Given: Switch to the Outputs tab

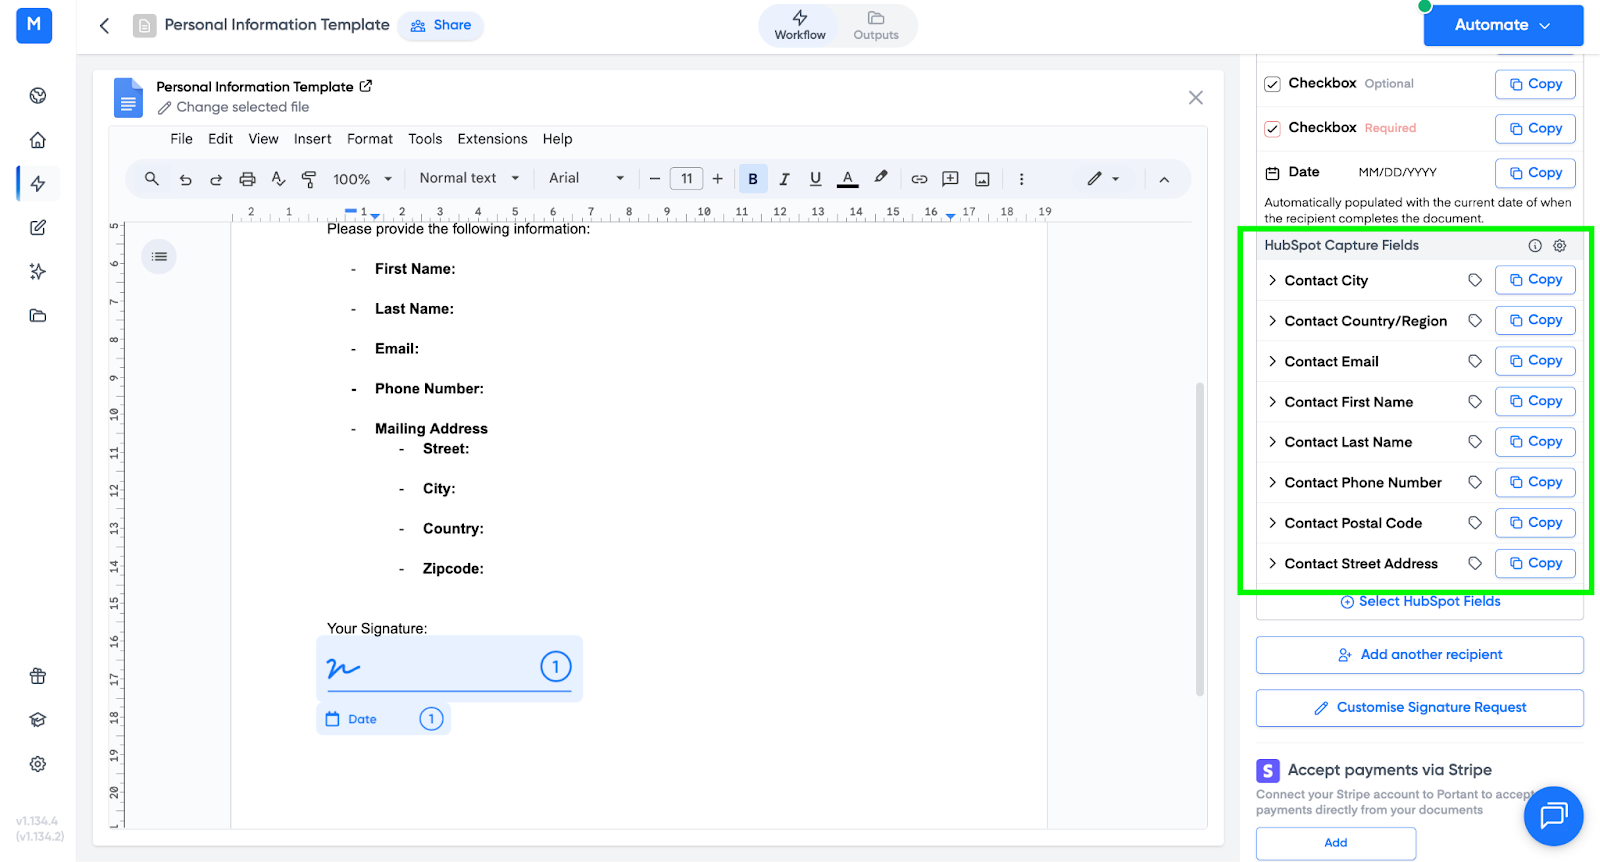Looking at the screenshot, I should (876, 25).
